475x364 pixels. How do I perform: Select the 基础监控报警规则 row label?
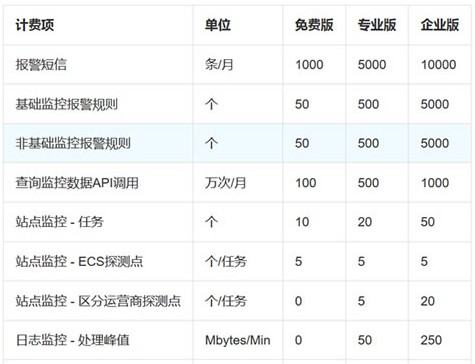coord(66,104)
